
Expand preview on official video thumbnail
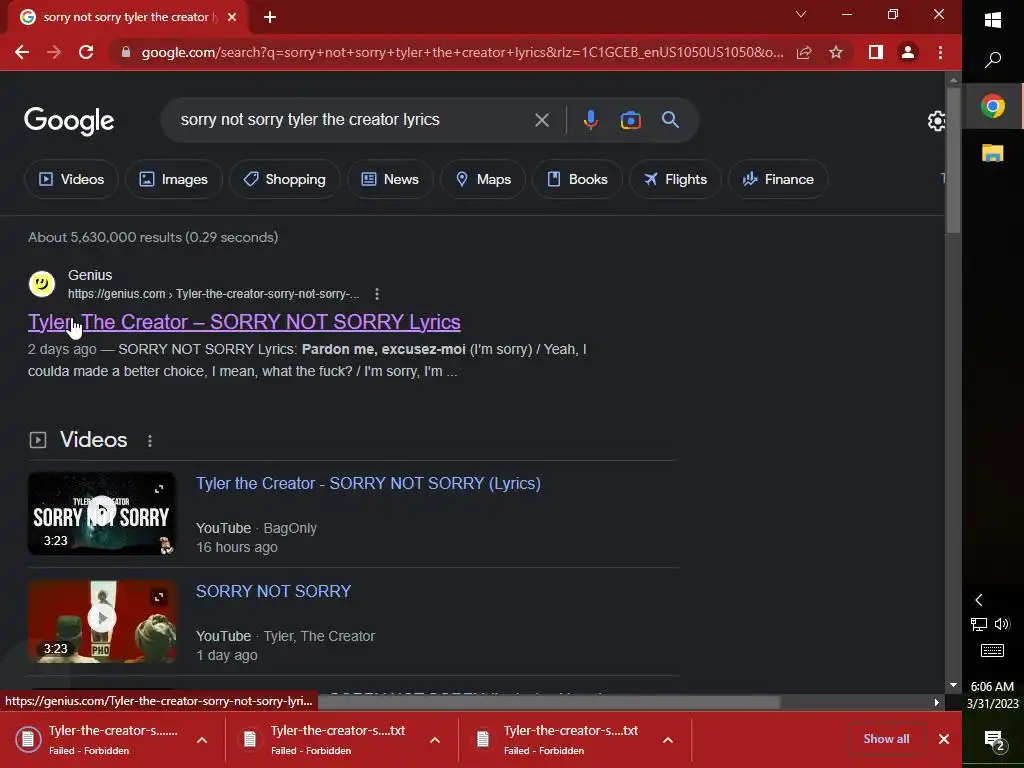(x=159, y=597)
